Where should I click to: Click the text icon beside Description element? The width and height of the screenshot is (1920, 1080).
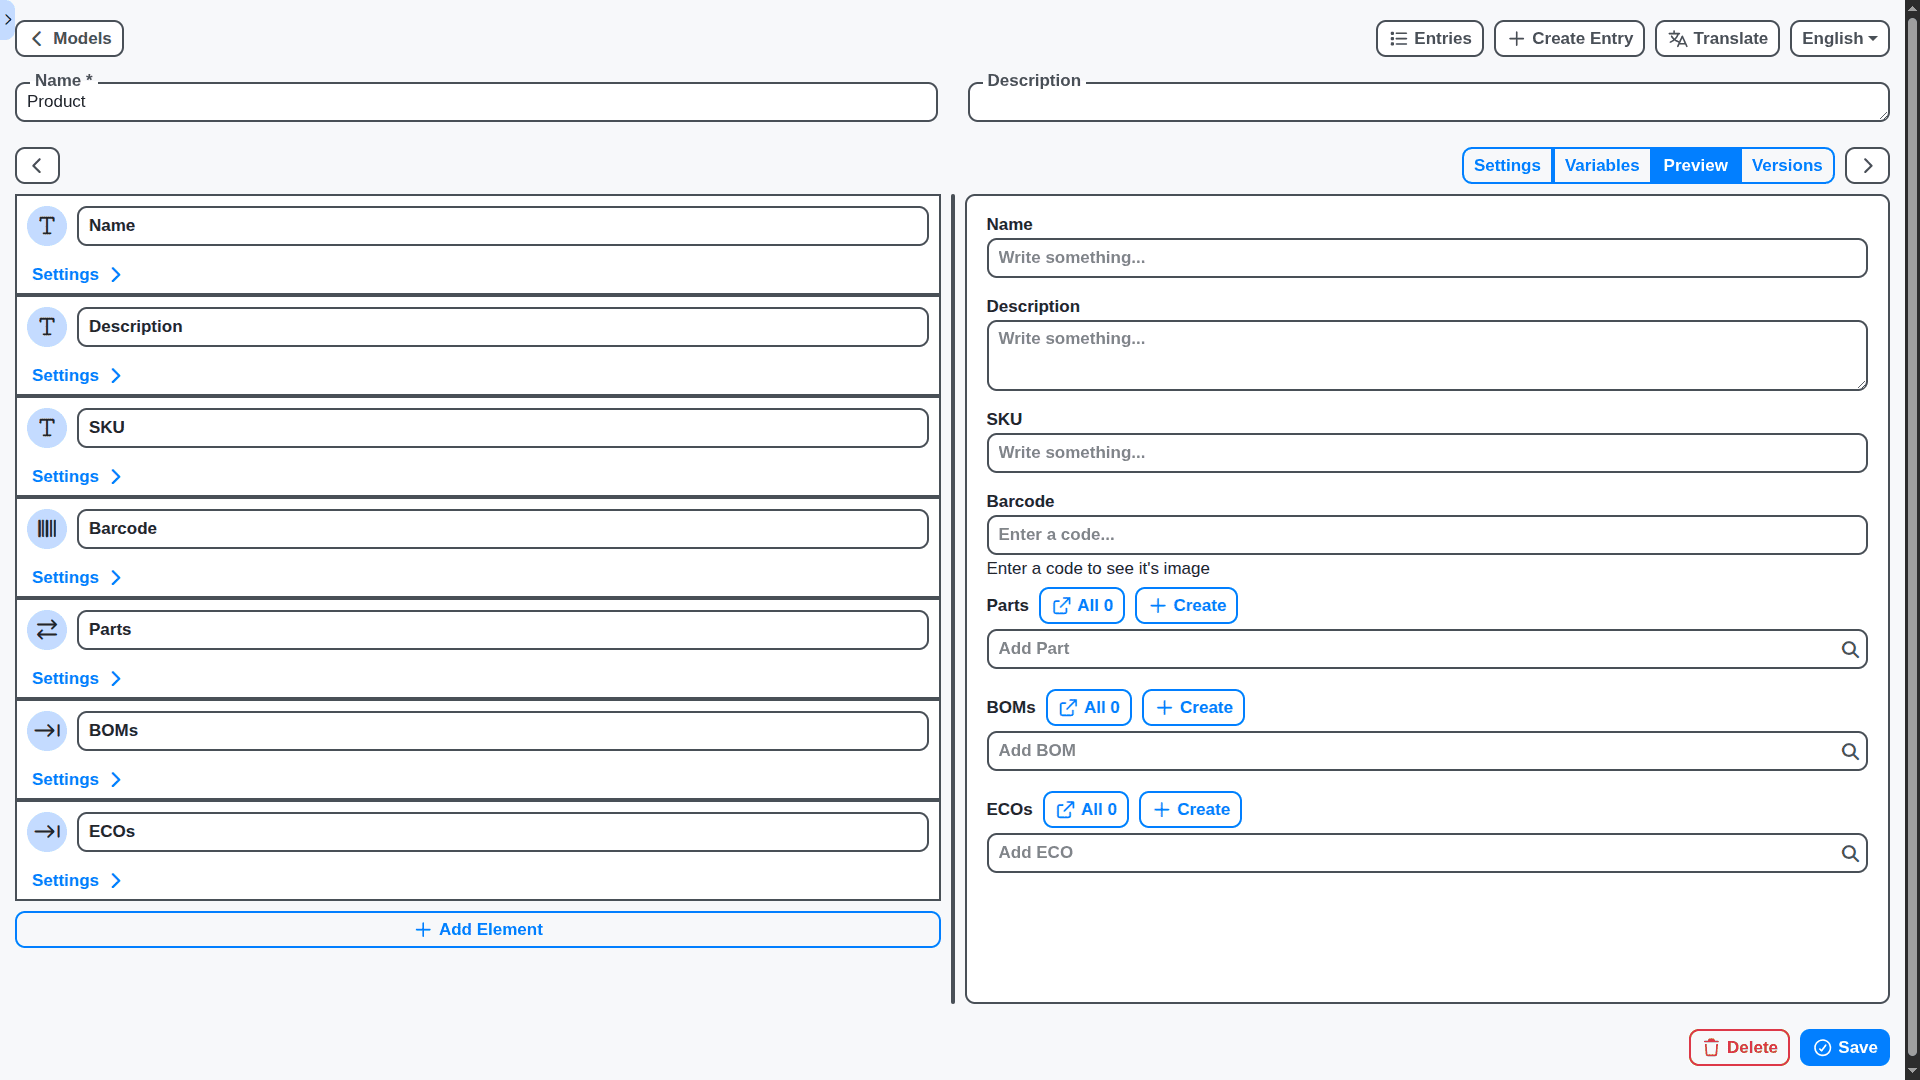click(46, 327)
